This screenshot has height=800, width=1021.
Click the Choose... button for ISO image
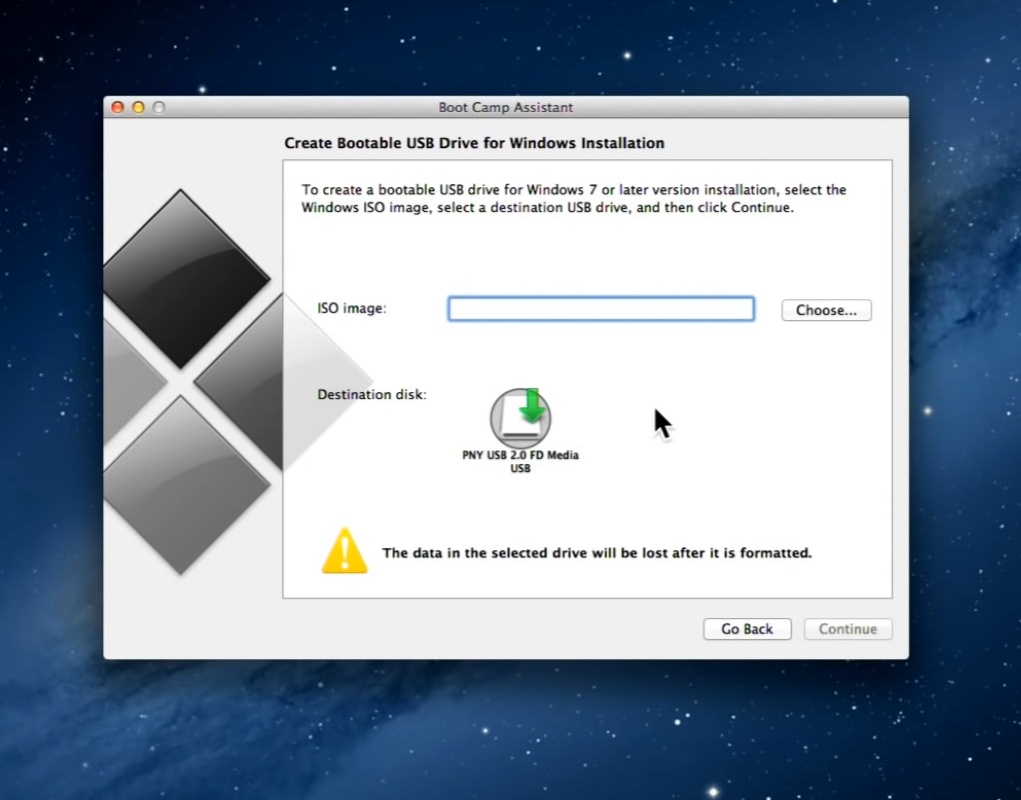click(826, 310)
